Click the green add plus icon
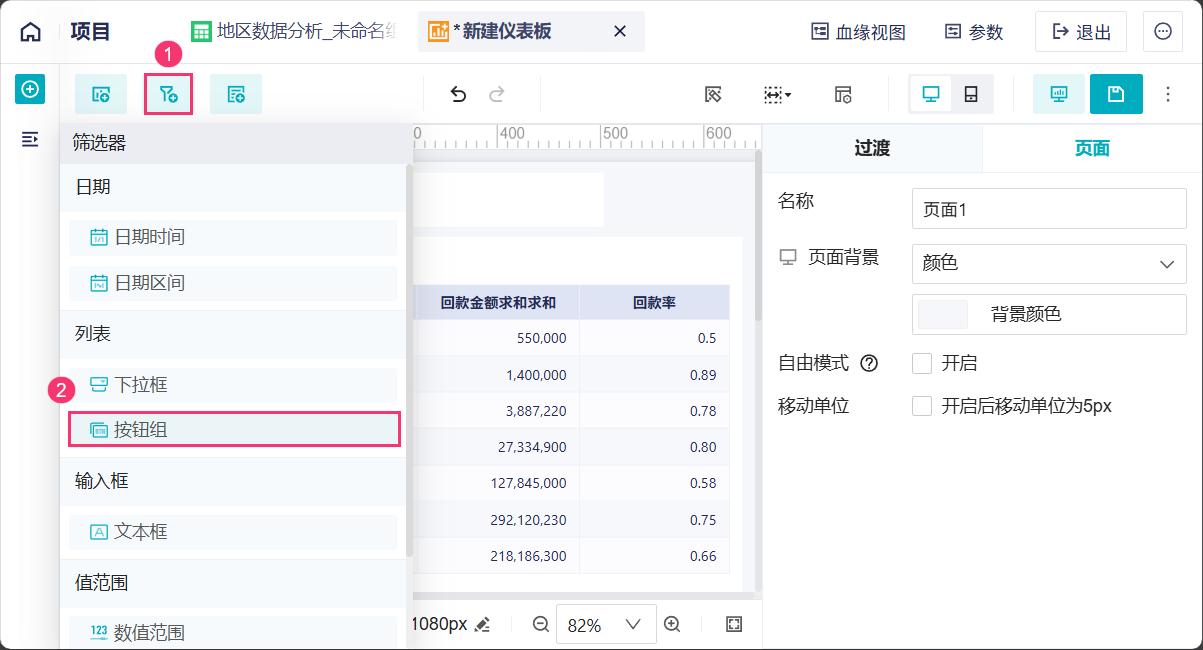1203x650 pixels. pos(30,90)
